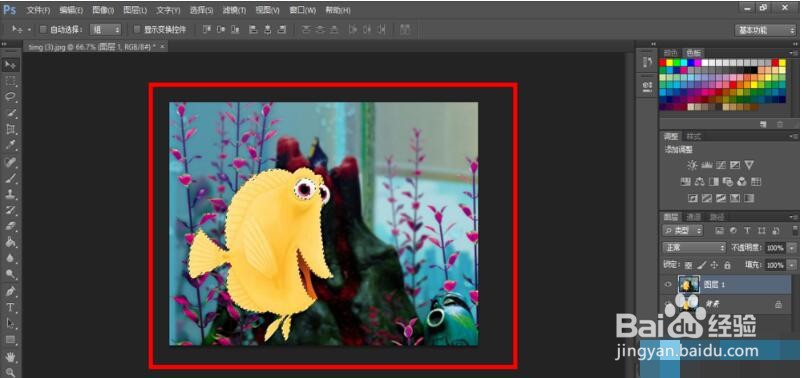The height and width of the screenshot is (378, 802).
Task: Click the delete swatch trash icon
Action: click(x=779, y=124)
